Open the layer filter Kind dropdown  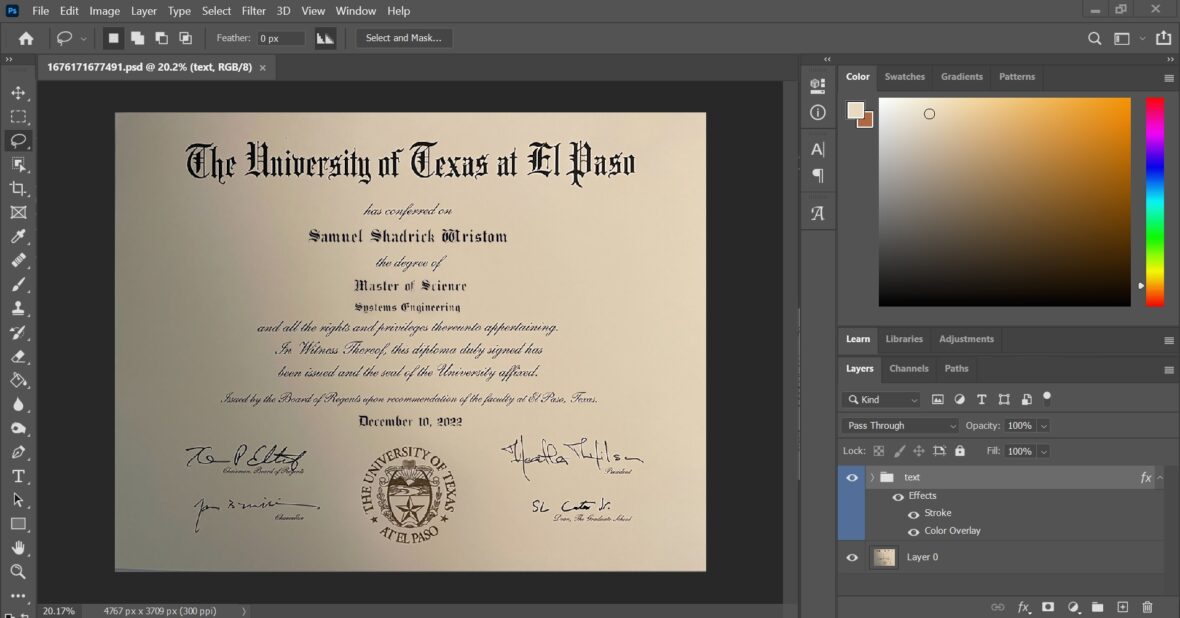881,400
